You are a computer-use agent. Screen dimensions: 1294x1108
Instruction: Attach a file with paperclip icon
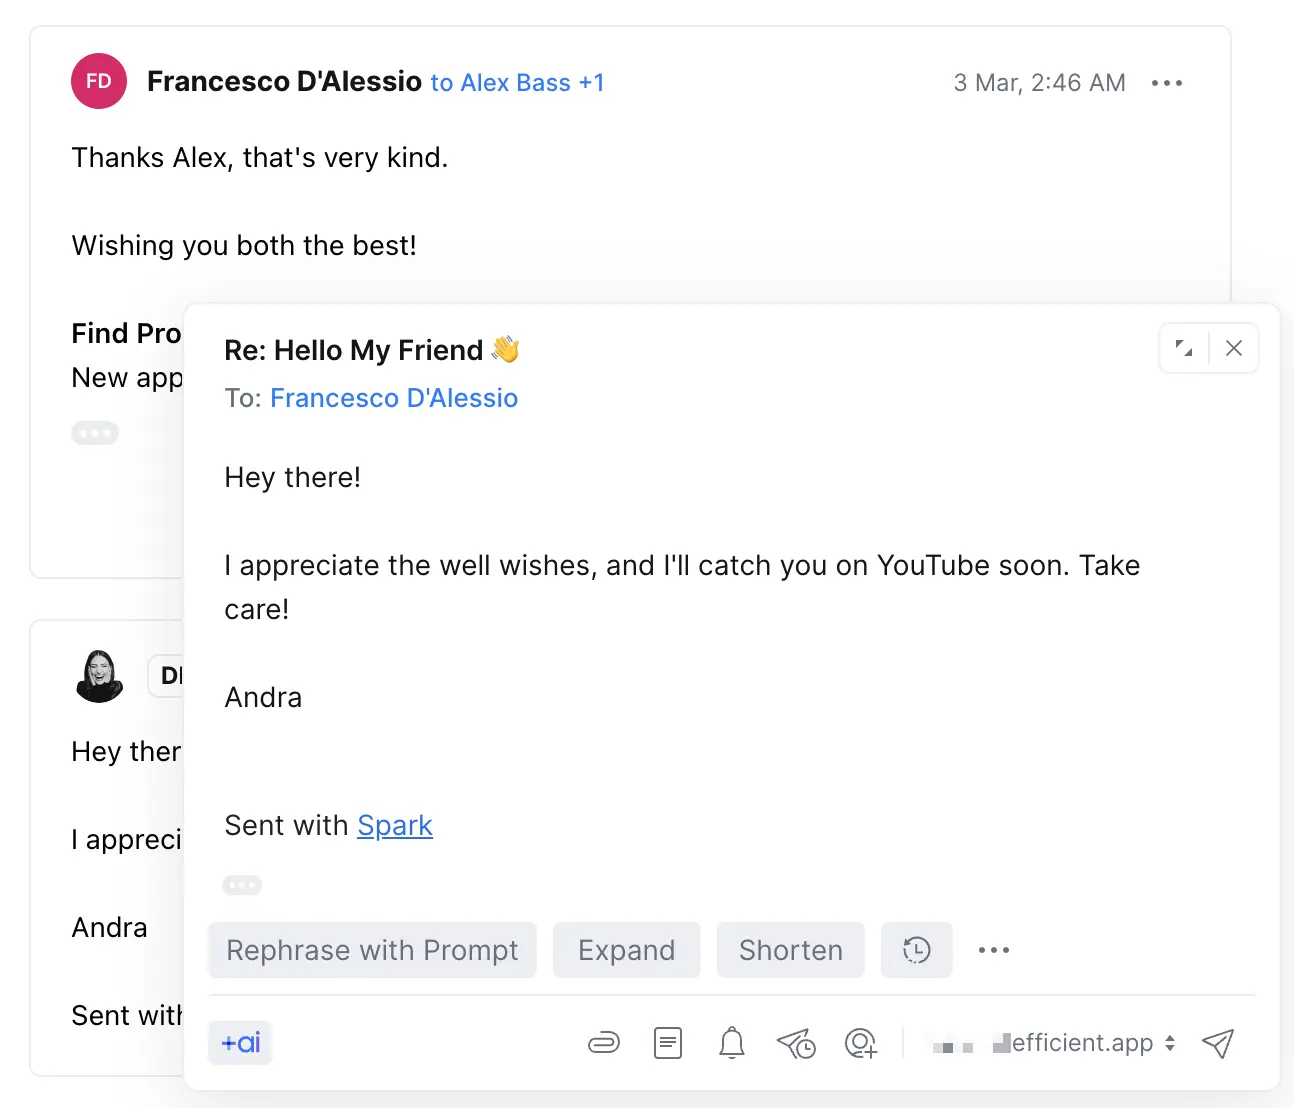(x=604, y=1044)
